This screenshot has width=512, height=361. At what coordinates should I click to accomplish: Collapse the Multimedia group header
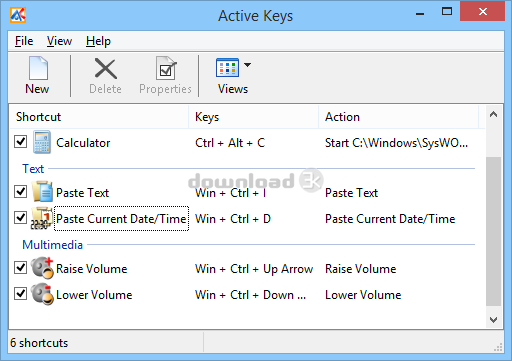coord(52,245)
